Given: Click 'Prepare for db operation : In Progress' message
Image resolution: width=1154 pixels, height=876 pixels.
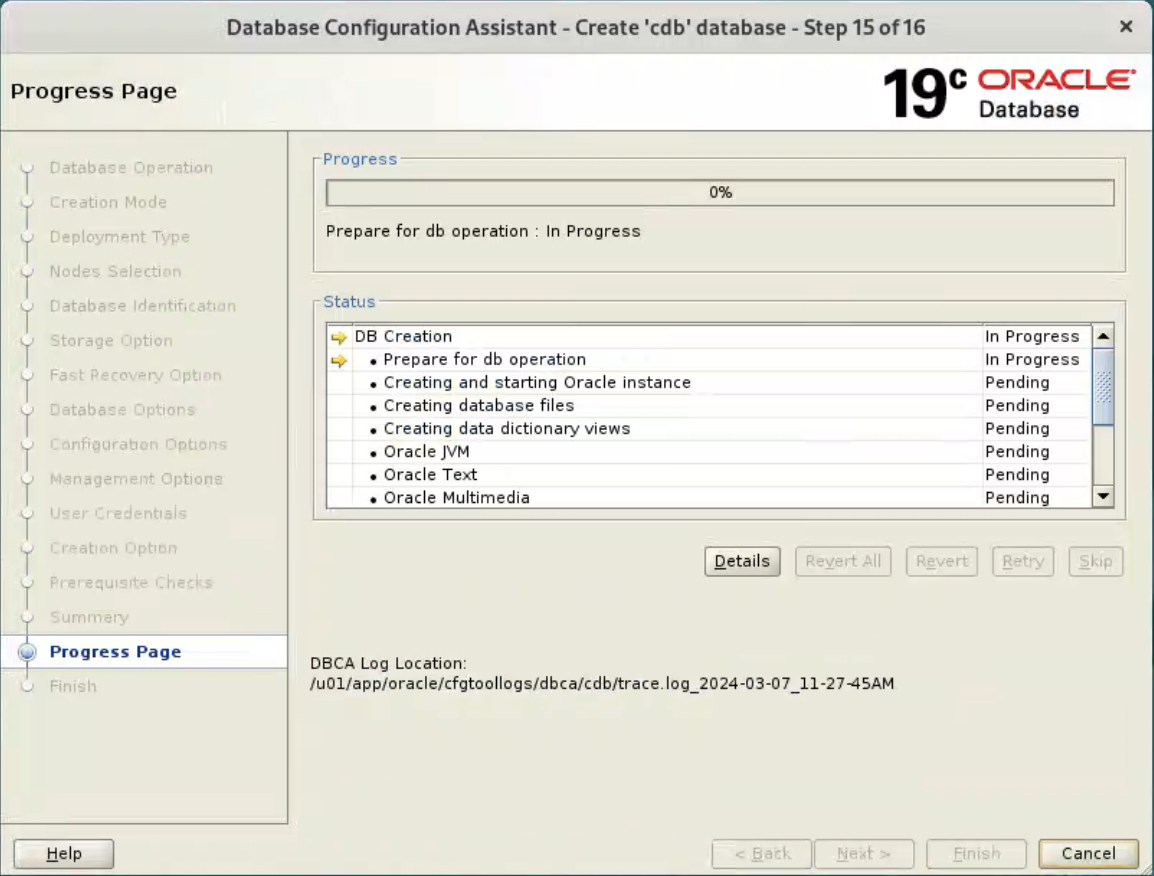Looking at the screenshot, I should tap(483, 231).
